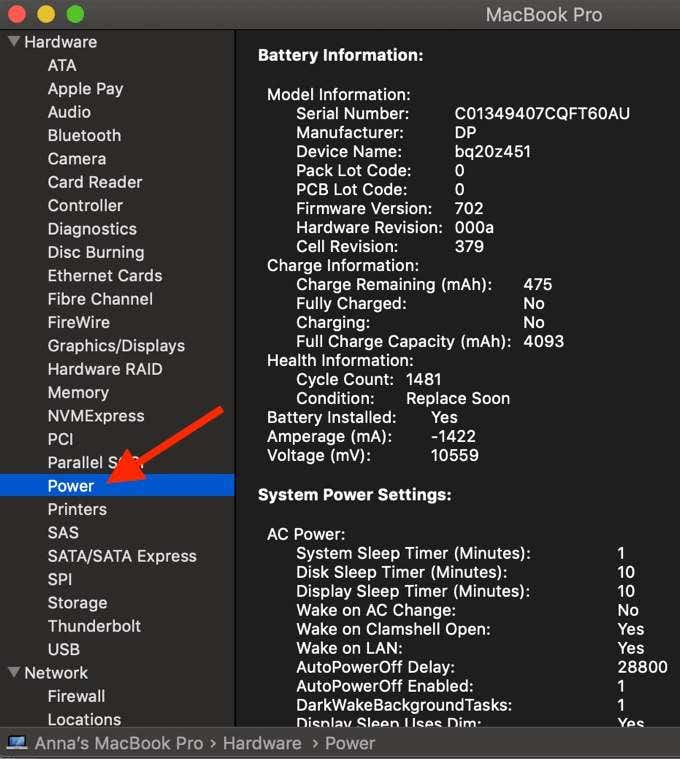
Task: Collapse the Hardware section triangle
Action: click(14, 42)
